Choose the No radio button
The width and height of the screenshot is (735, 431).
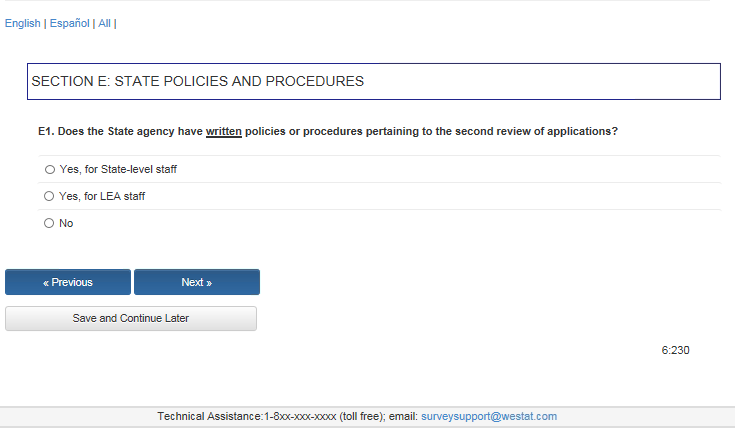(x=49, y=224)
